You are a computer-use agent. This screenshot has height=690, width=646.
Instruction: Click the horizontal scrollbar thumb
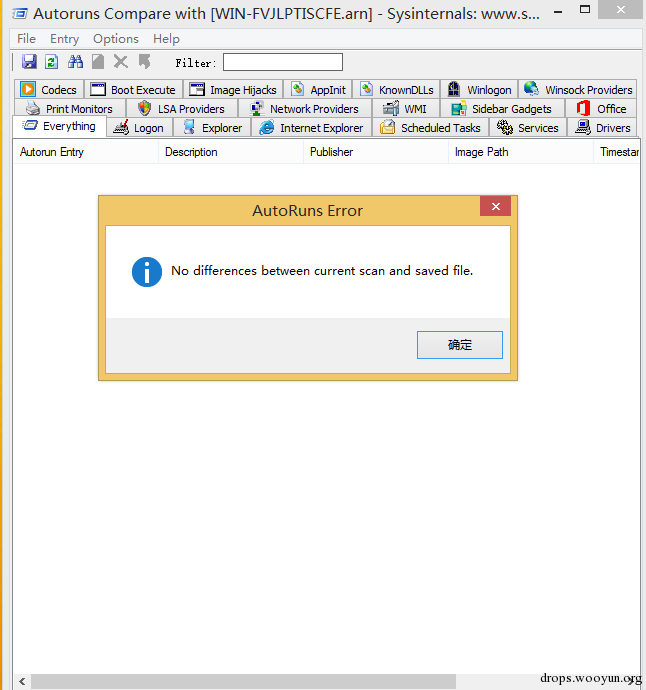click(x=243, y=682)
